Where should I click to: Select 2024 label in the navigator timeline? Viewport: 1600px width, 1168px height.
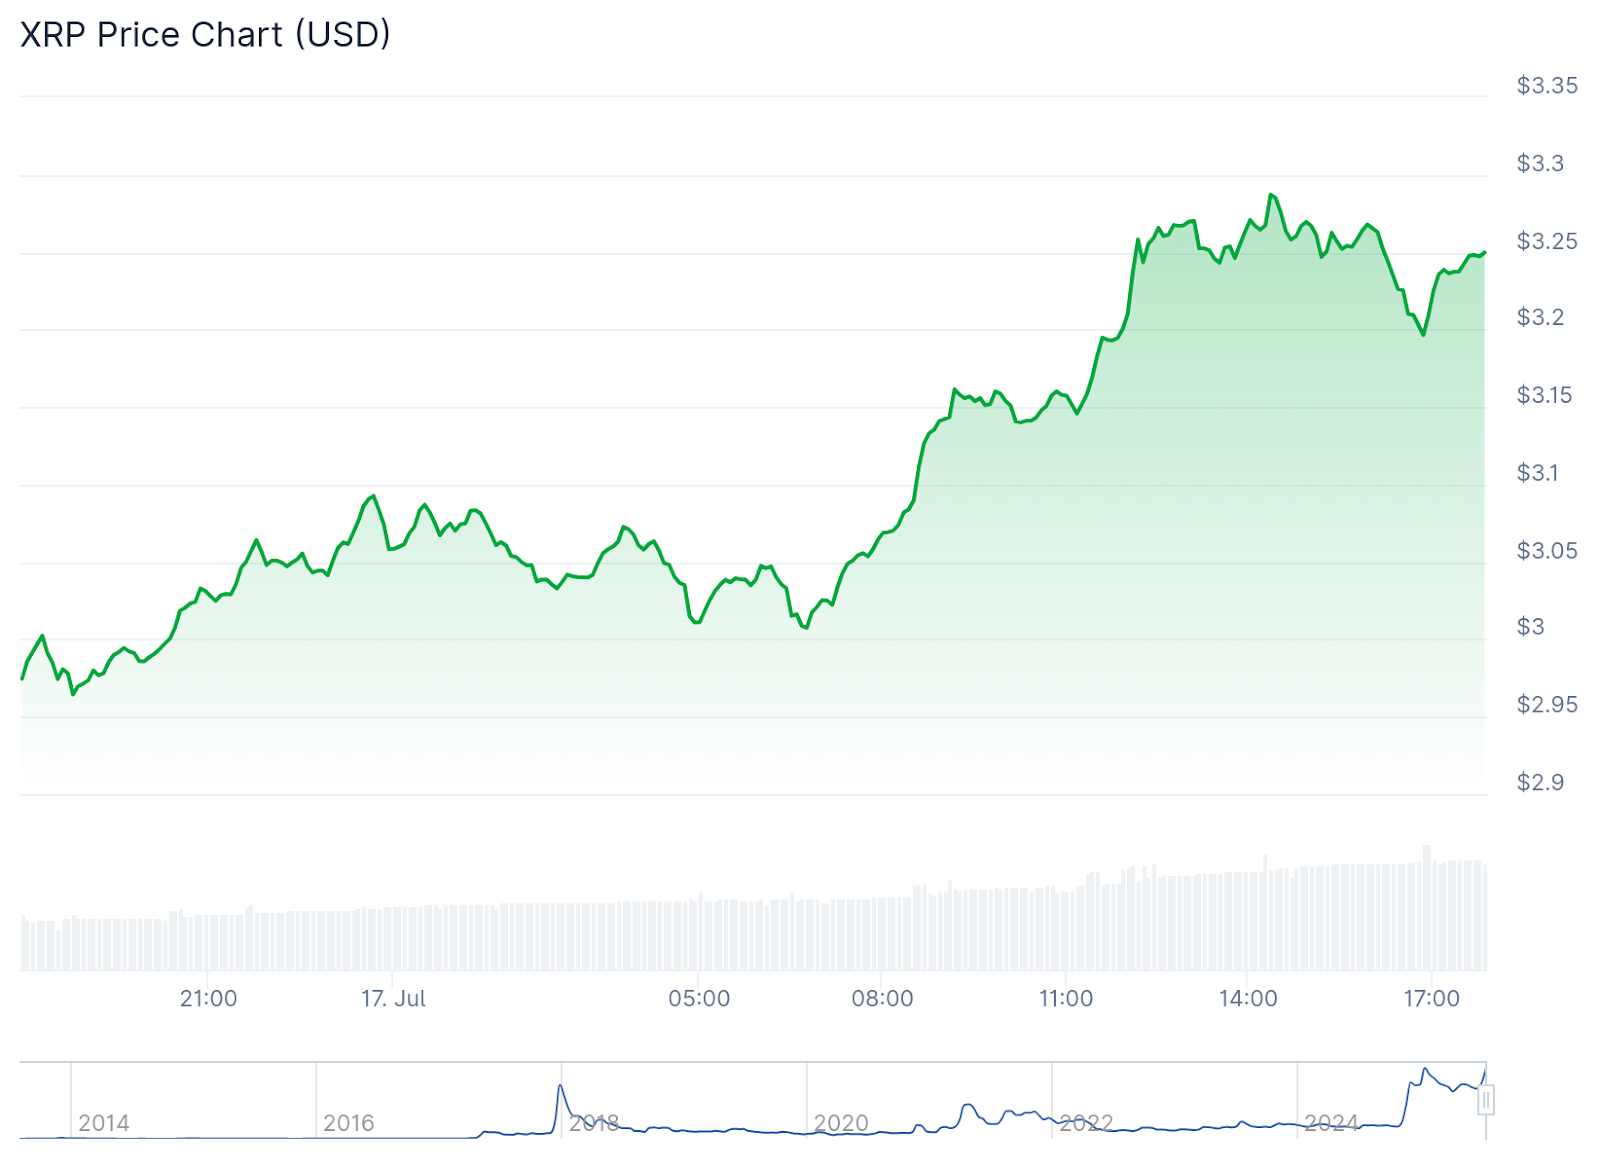[x=1332, y=1123]
